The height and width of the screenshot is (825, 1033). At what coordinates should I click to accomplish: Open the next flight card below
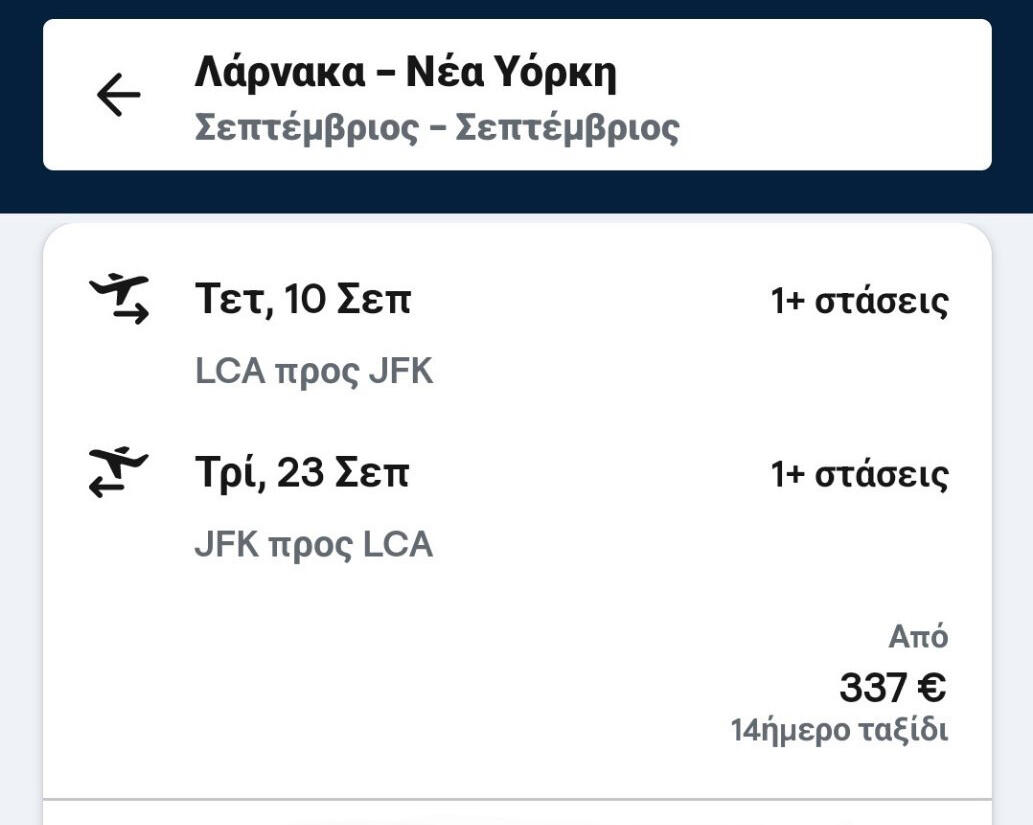pyautogui.click(x=516, y=815)
